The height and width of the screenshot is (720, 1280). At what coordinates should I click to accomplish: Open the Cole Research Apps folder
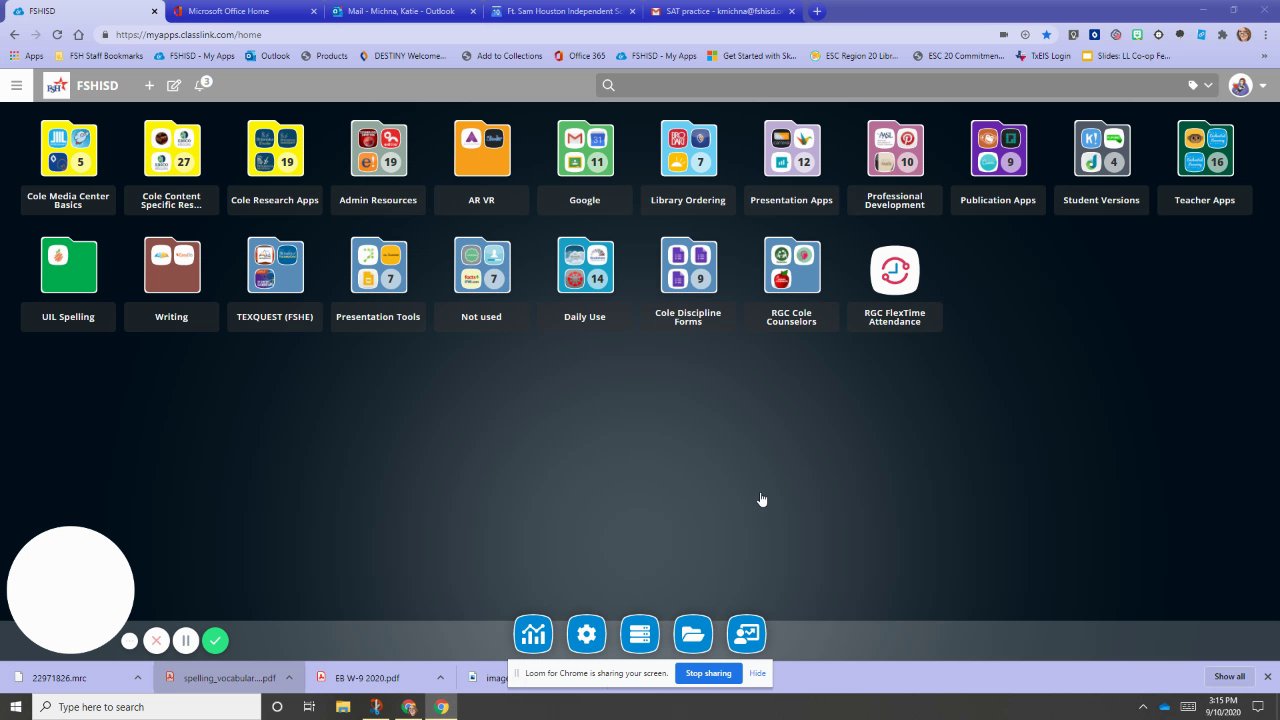[x=275, y=150]
